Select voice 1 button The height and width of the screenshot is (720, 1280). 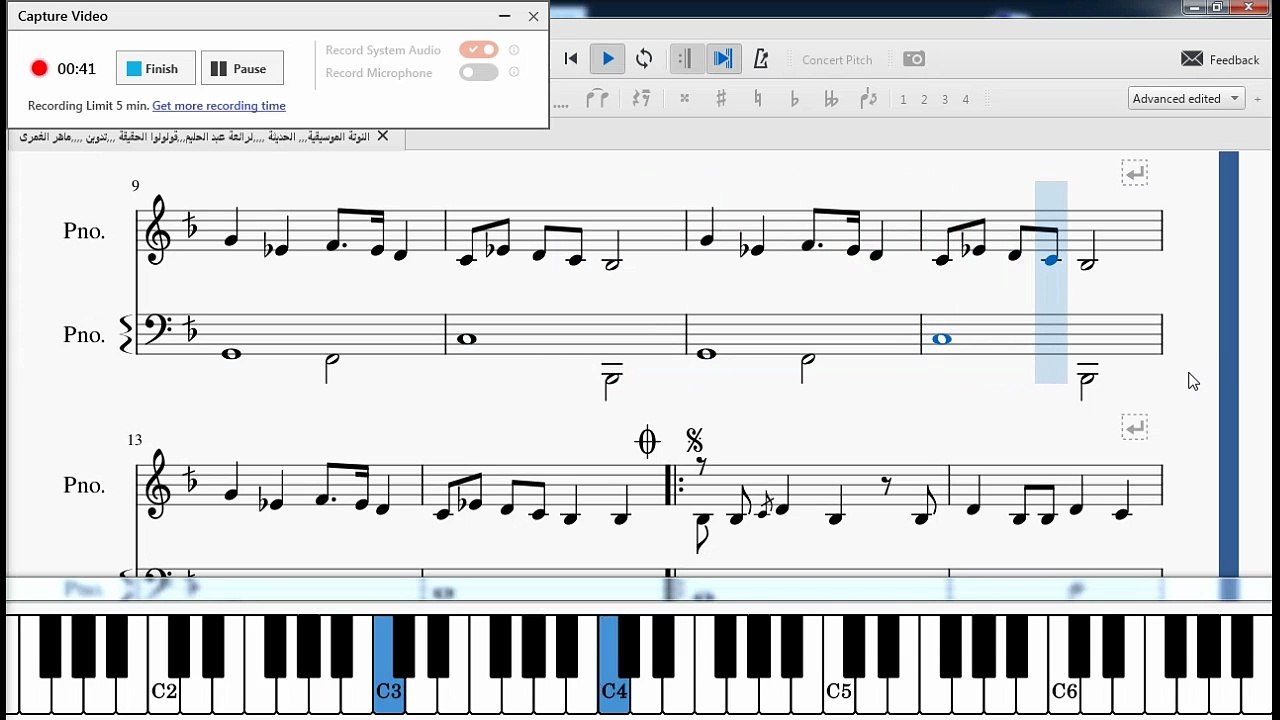tap(903, 100)
